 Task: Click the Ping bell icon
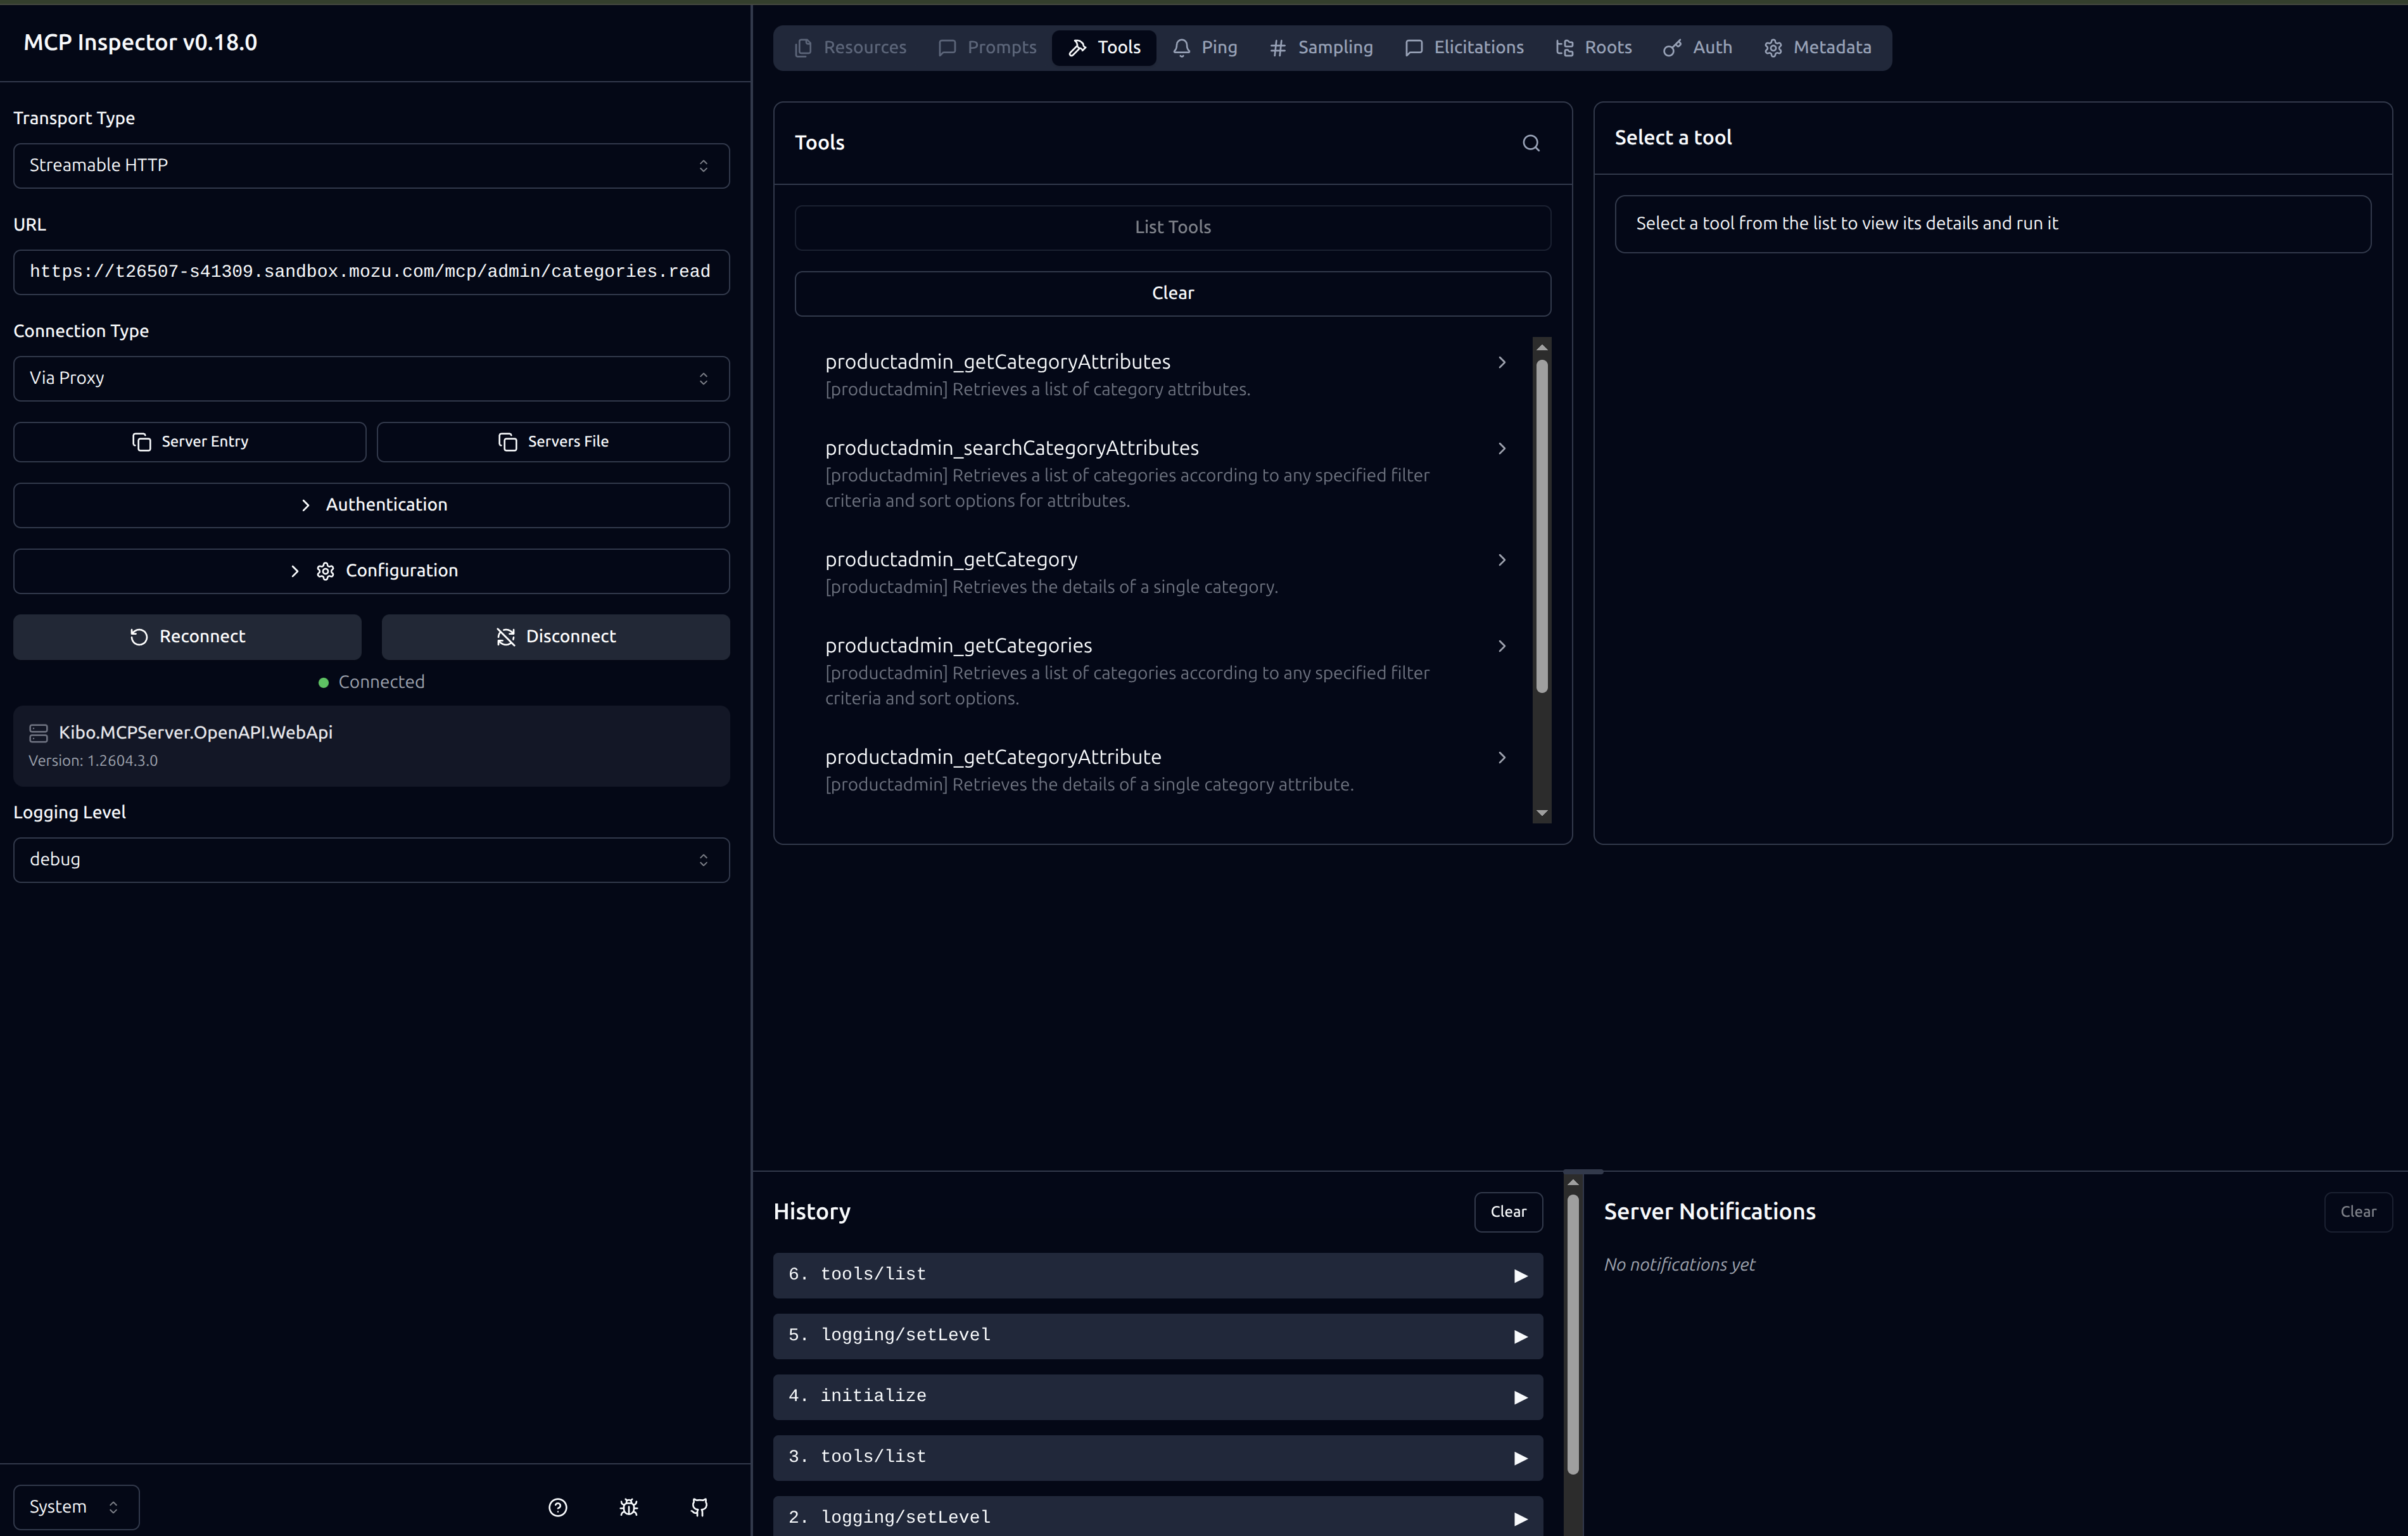1182,47
